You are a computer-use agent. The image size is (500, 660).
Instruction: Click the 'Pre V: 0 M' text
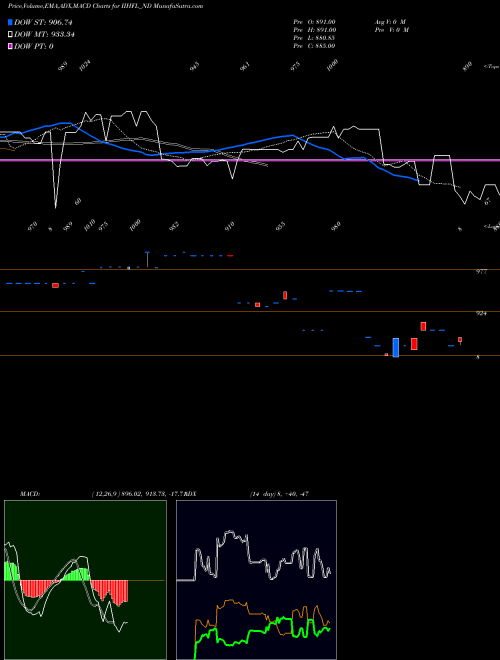pos(391,30)
